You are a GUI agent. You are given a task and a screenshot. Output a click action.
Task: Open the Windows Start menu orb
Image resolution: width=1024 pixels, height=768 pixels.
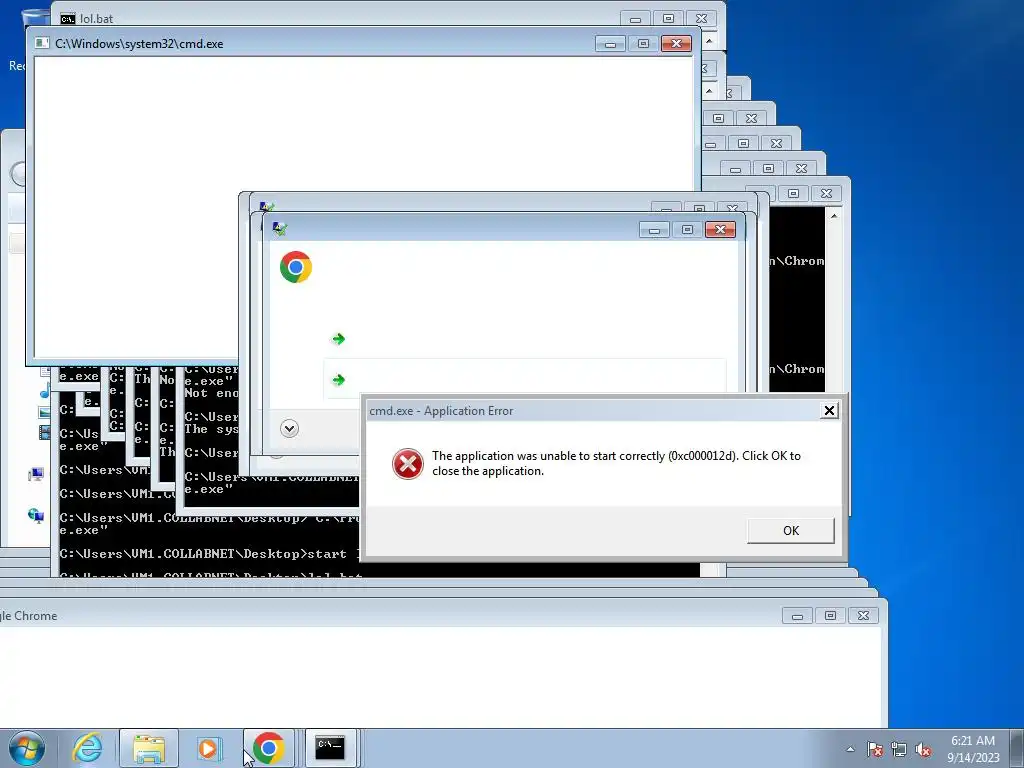[26, 748]
